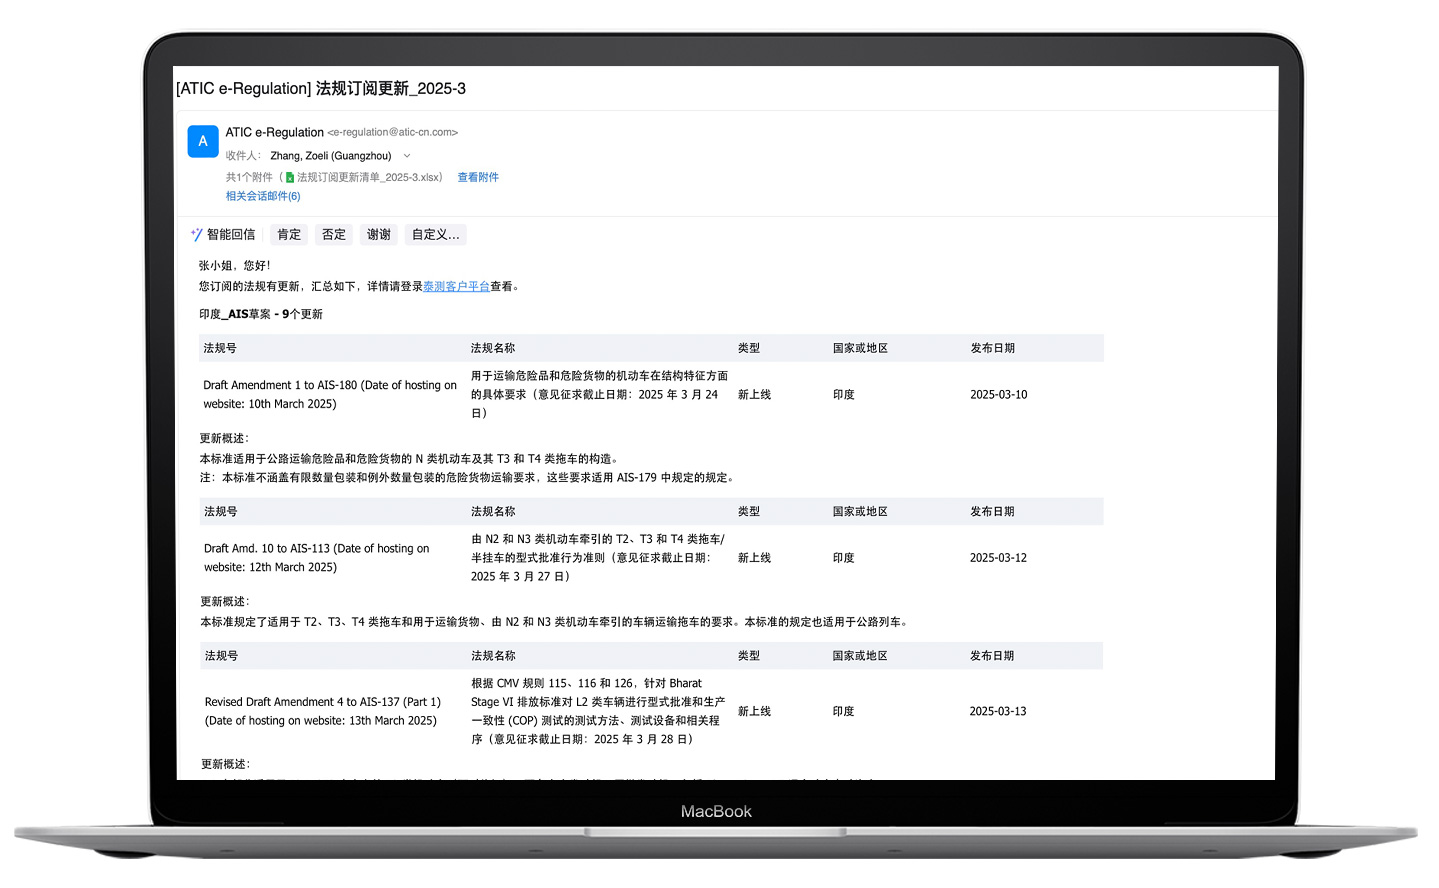
Task: Expand the recipient details chevron
Action: (x=407, y=156)
